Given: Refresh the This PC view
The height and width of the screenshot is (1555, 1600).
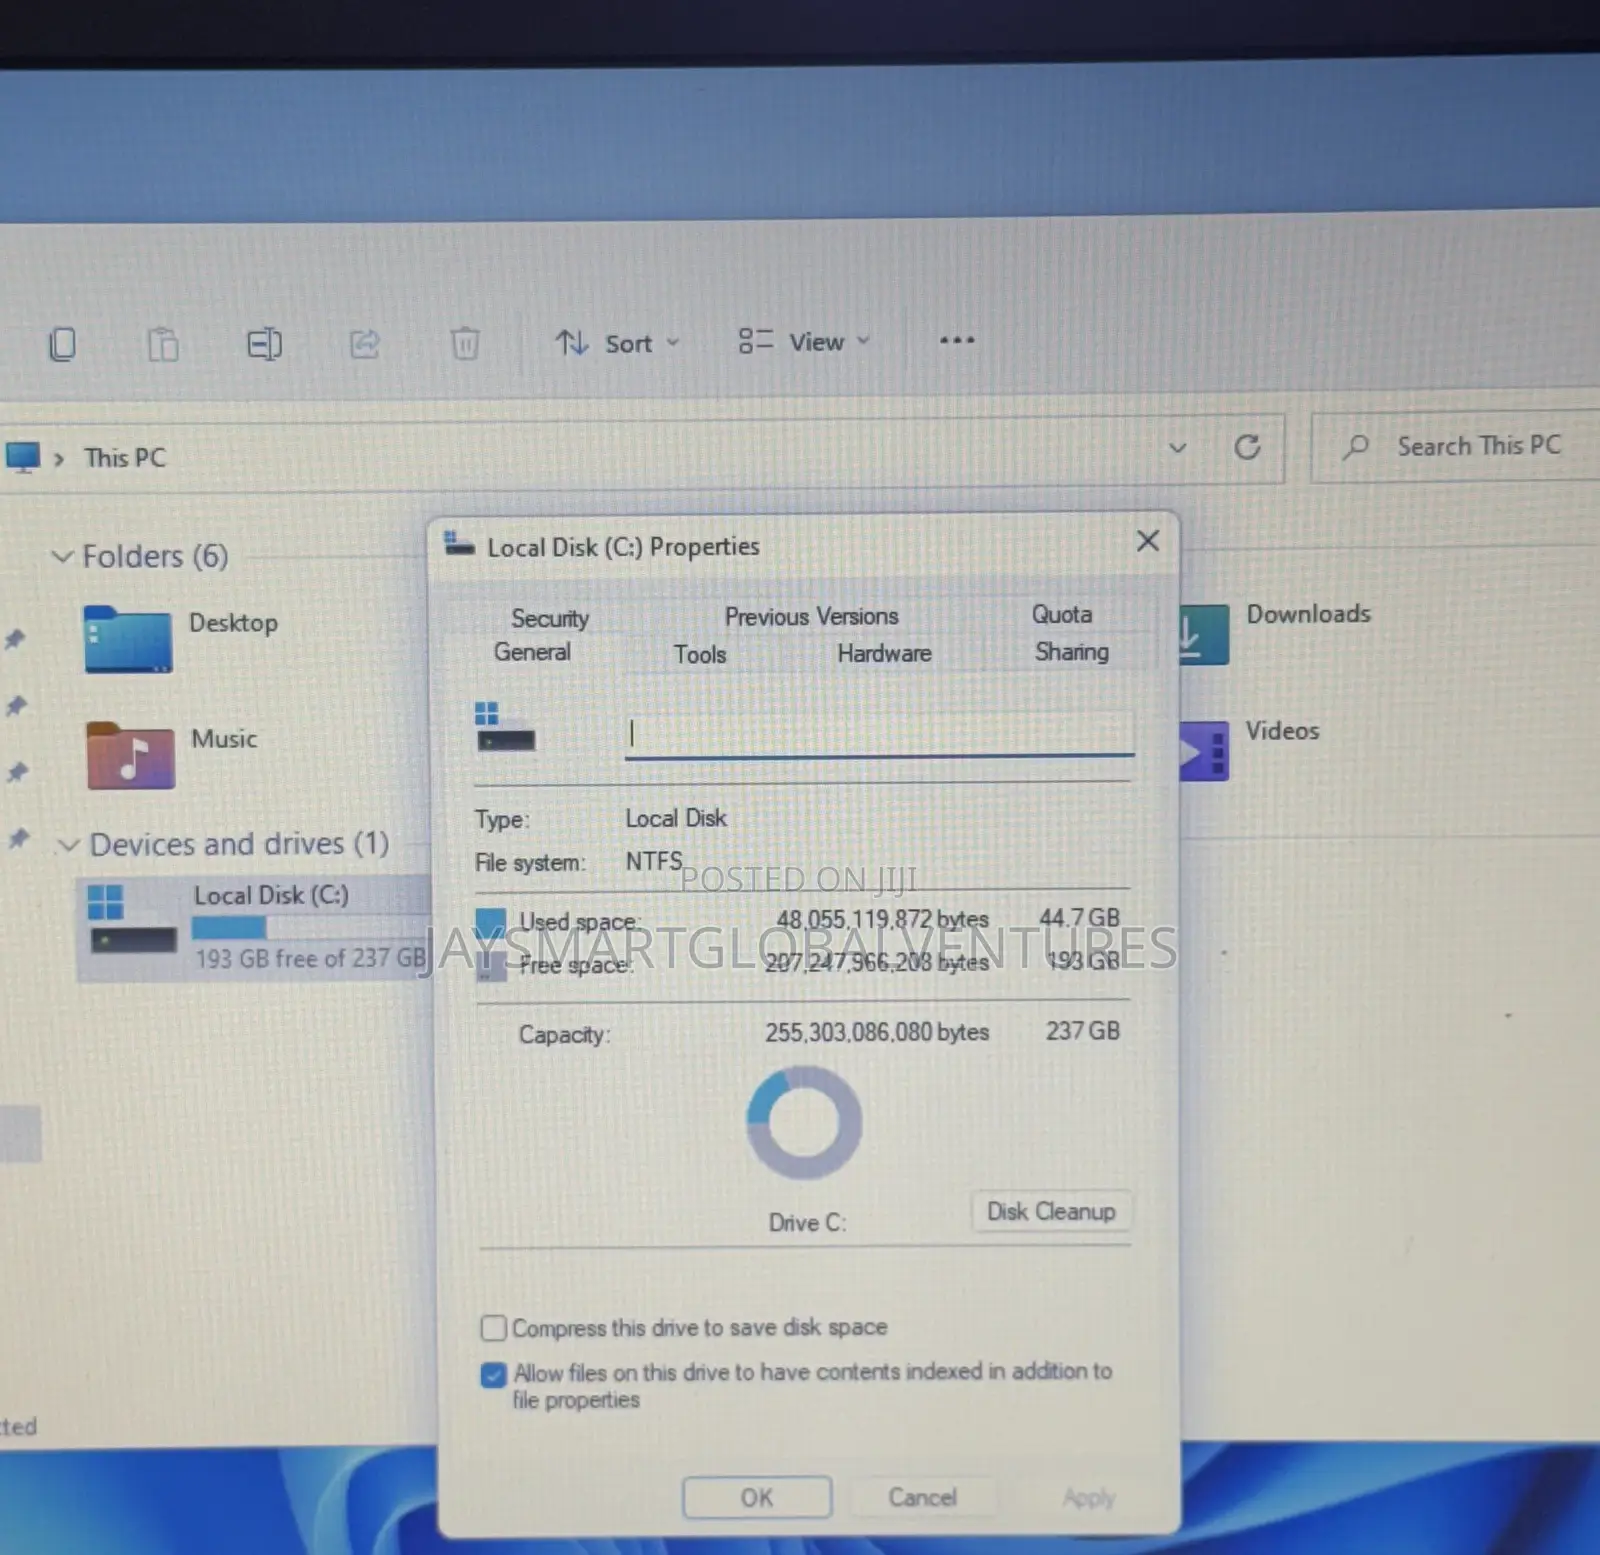Looking at the screenshot, I should pyautogui.click(x=1247, y=447).
